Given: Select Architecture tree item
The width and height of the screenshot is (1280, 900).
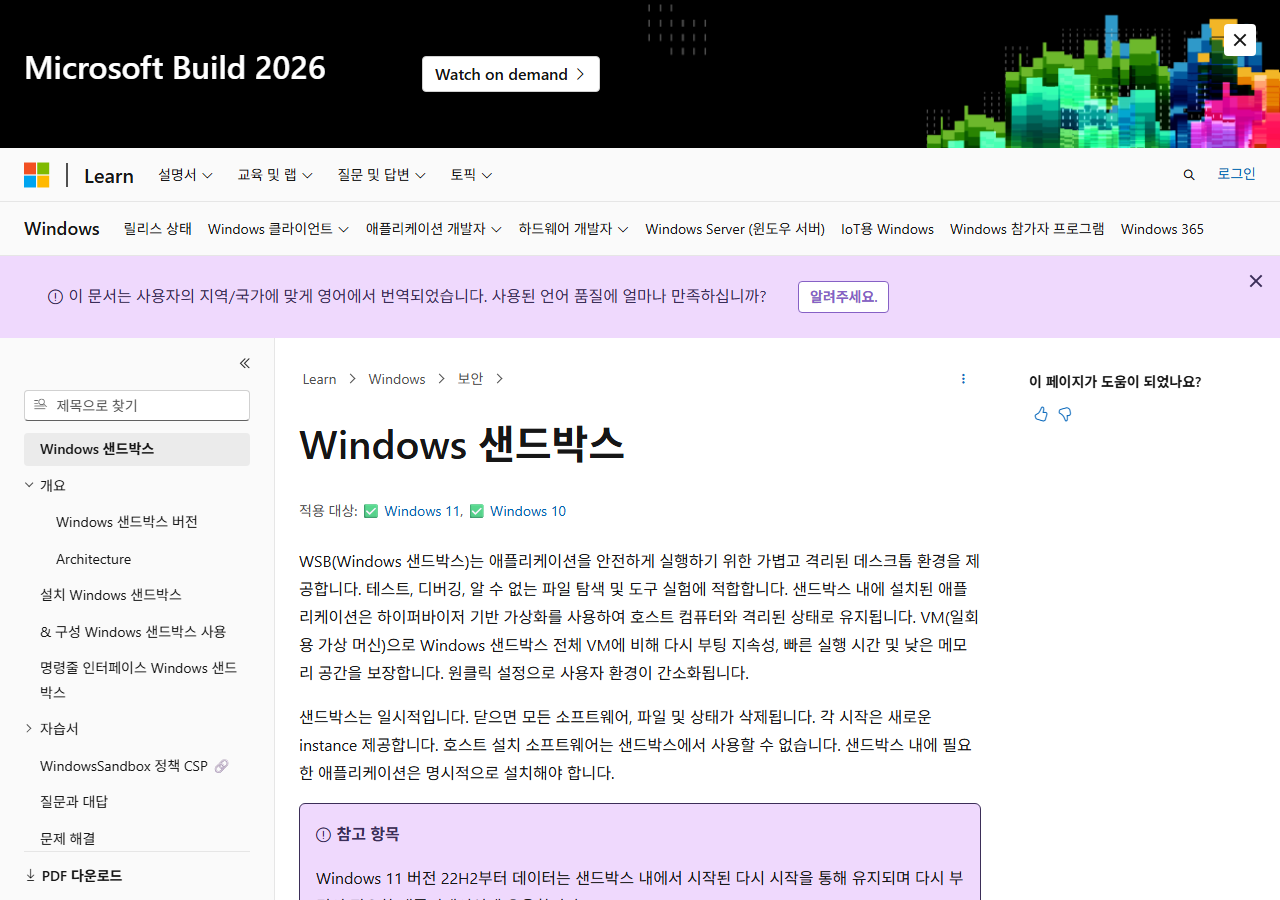Looking at the screenshot, I should [x=94, y=559].
